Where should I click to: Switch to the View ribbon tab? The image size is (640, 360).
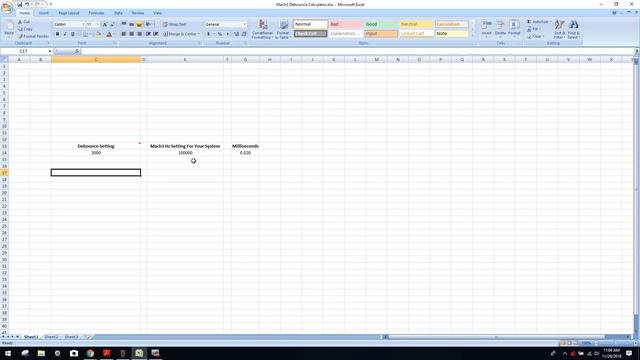click(158, 13)
